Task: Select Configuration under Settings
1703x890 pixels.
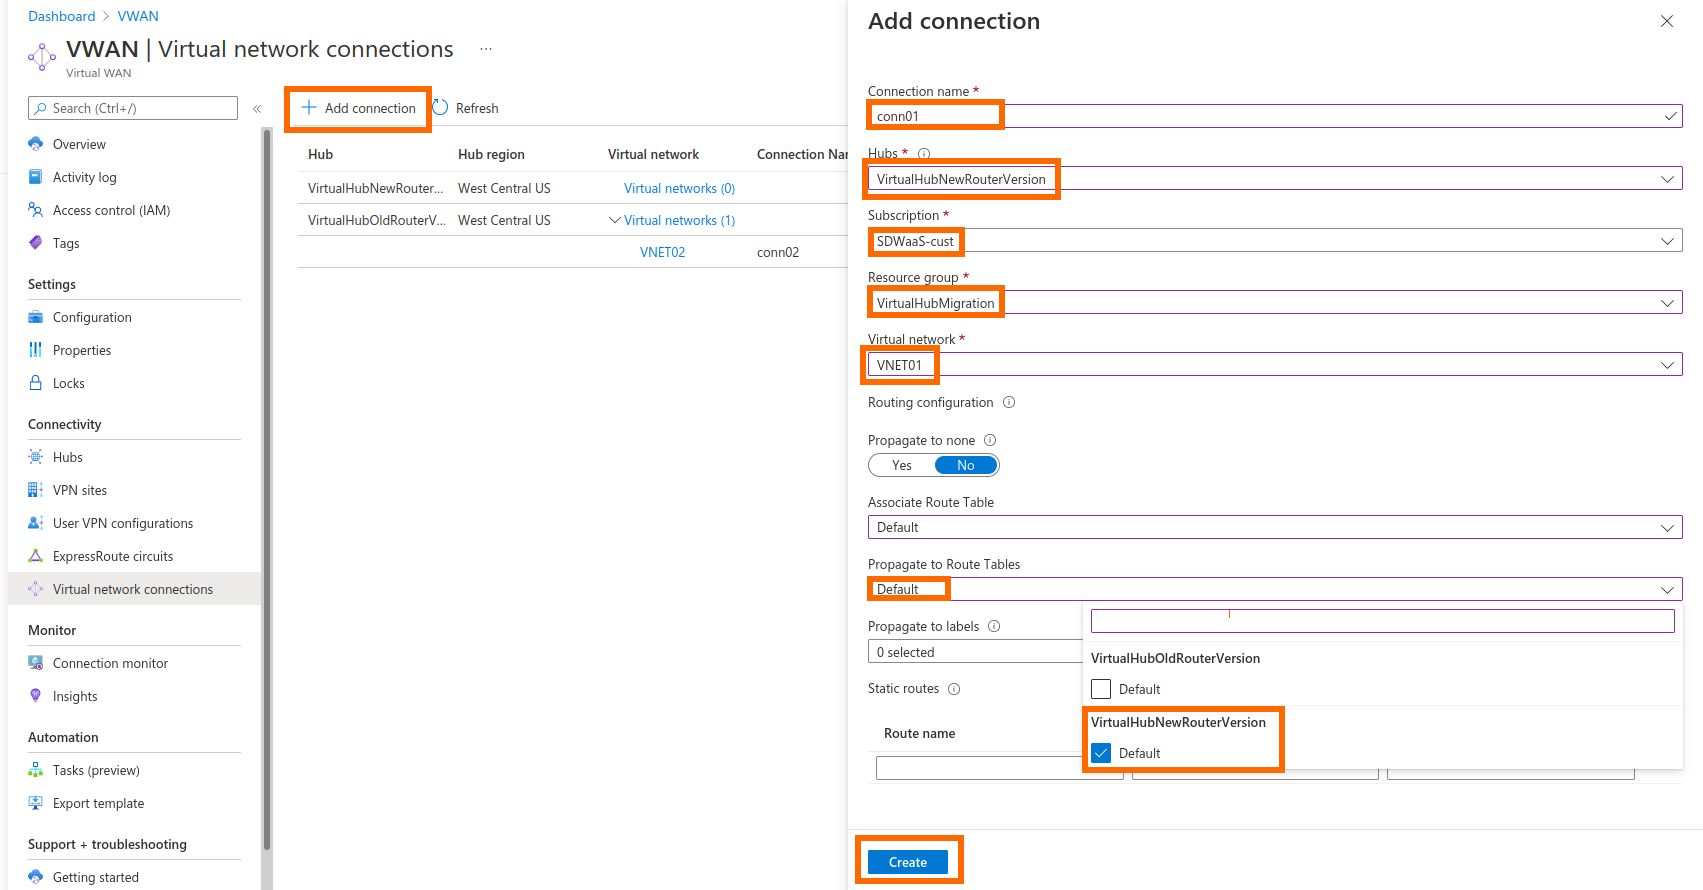Action: (92, 317)
